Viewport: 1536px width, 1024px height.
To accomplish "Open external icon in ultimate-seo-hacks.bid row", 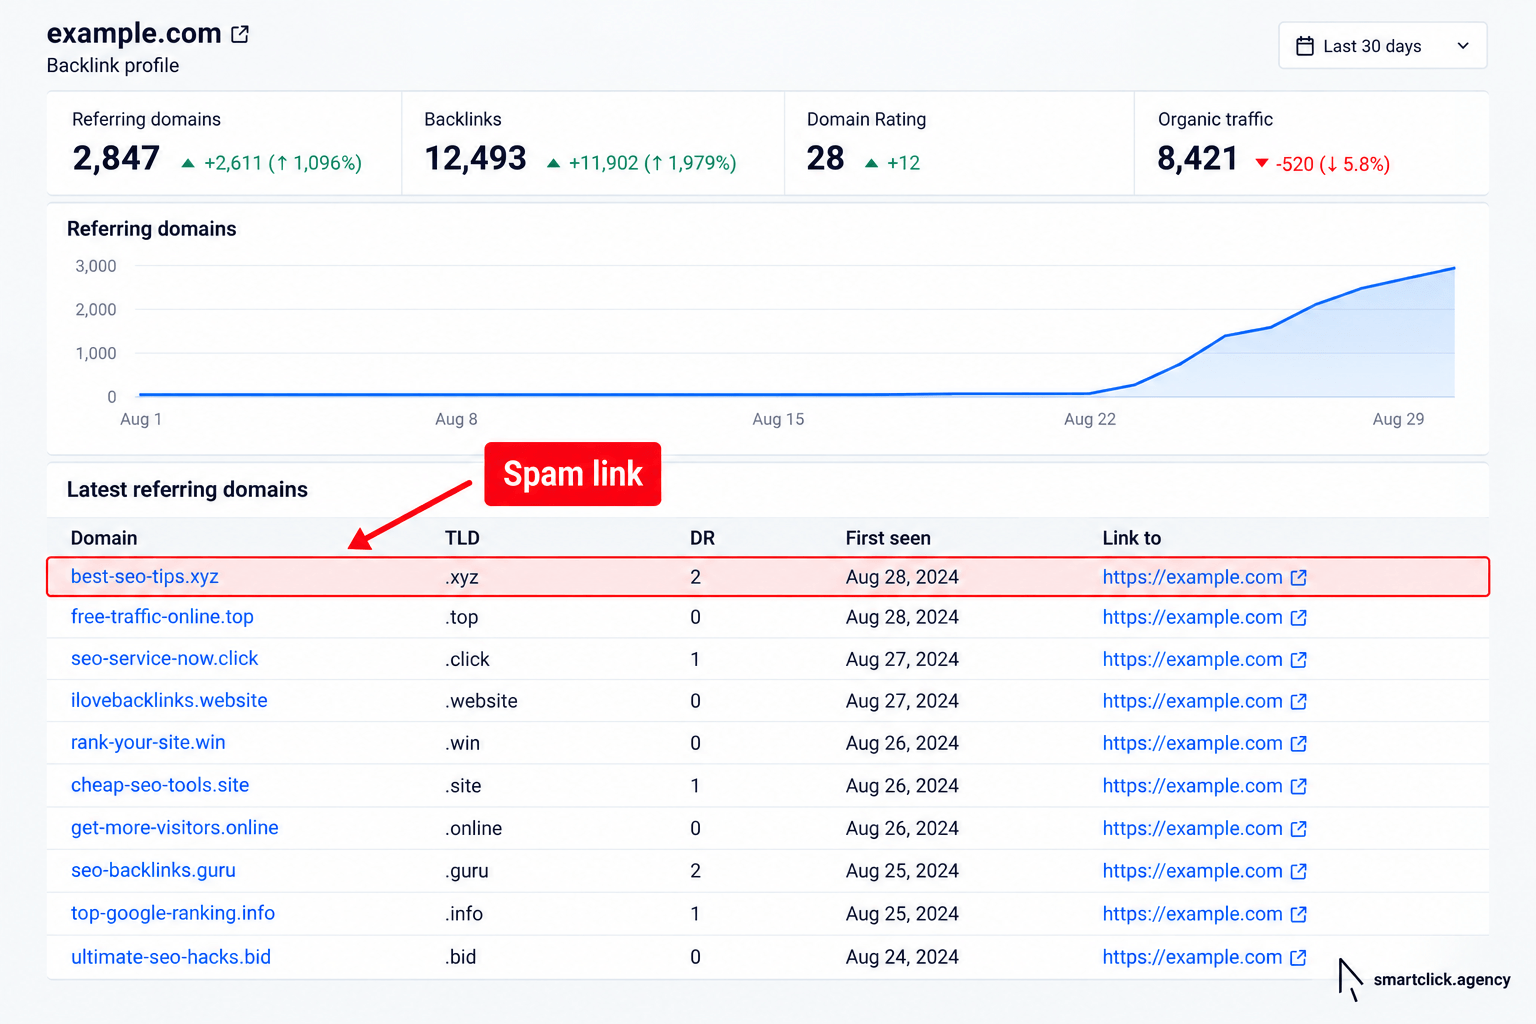I will 1299,957.
